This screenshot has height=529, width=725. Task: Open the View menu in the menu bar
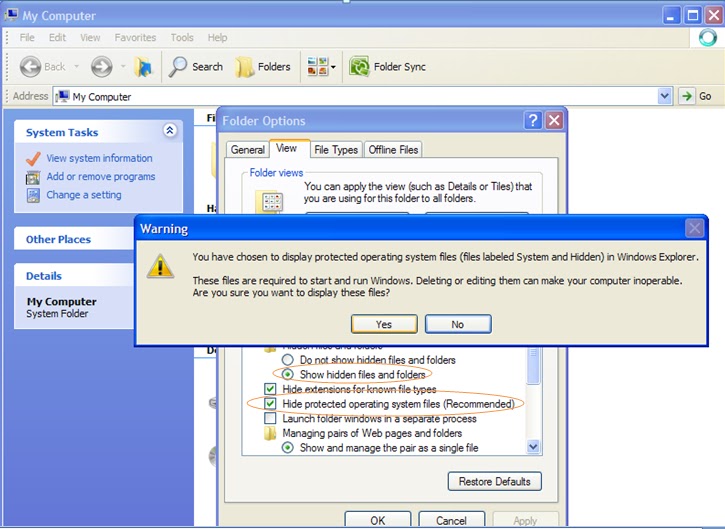coord(90,37)
